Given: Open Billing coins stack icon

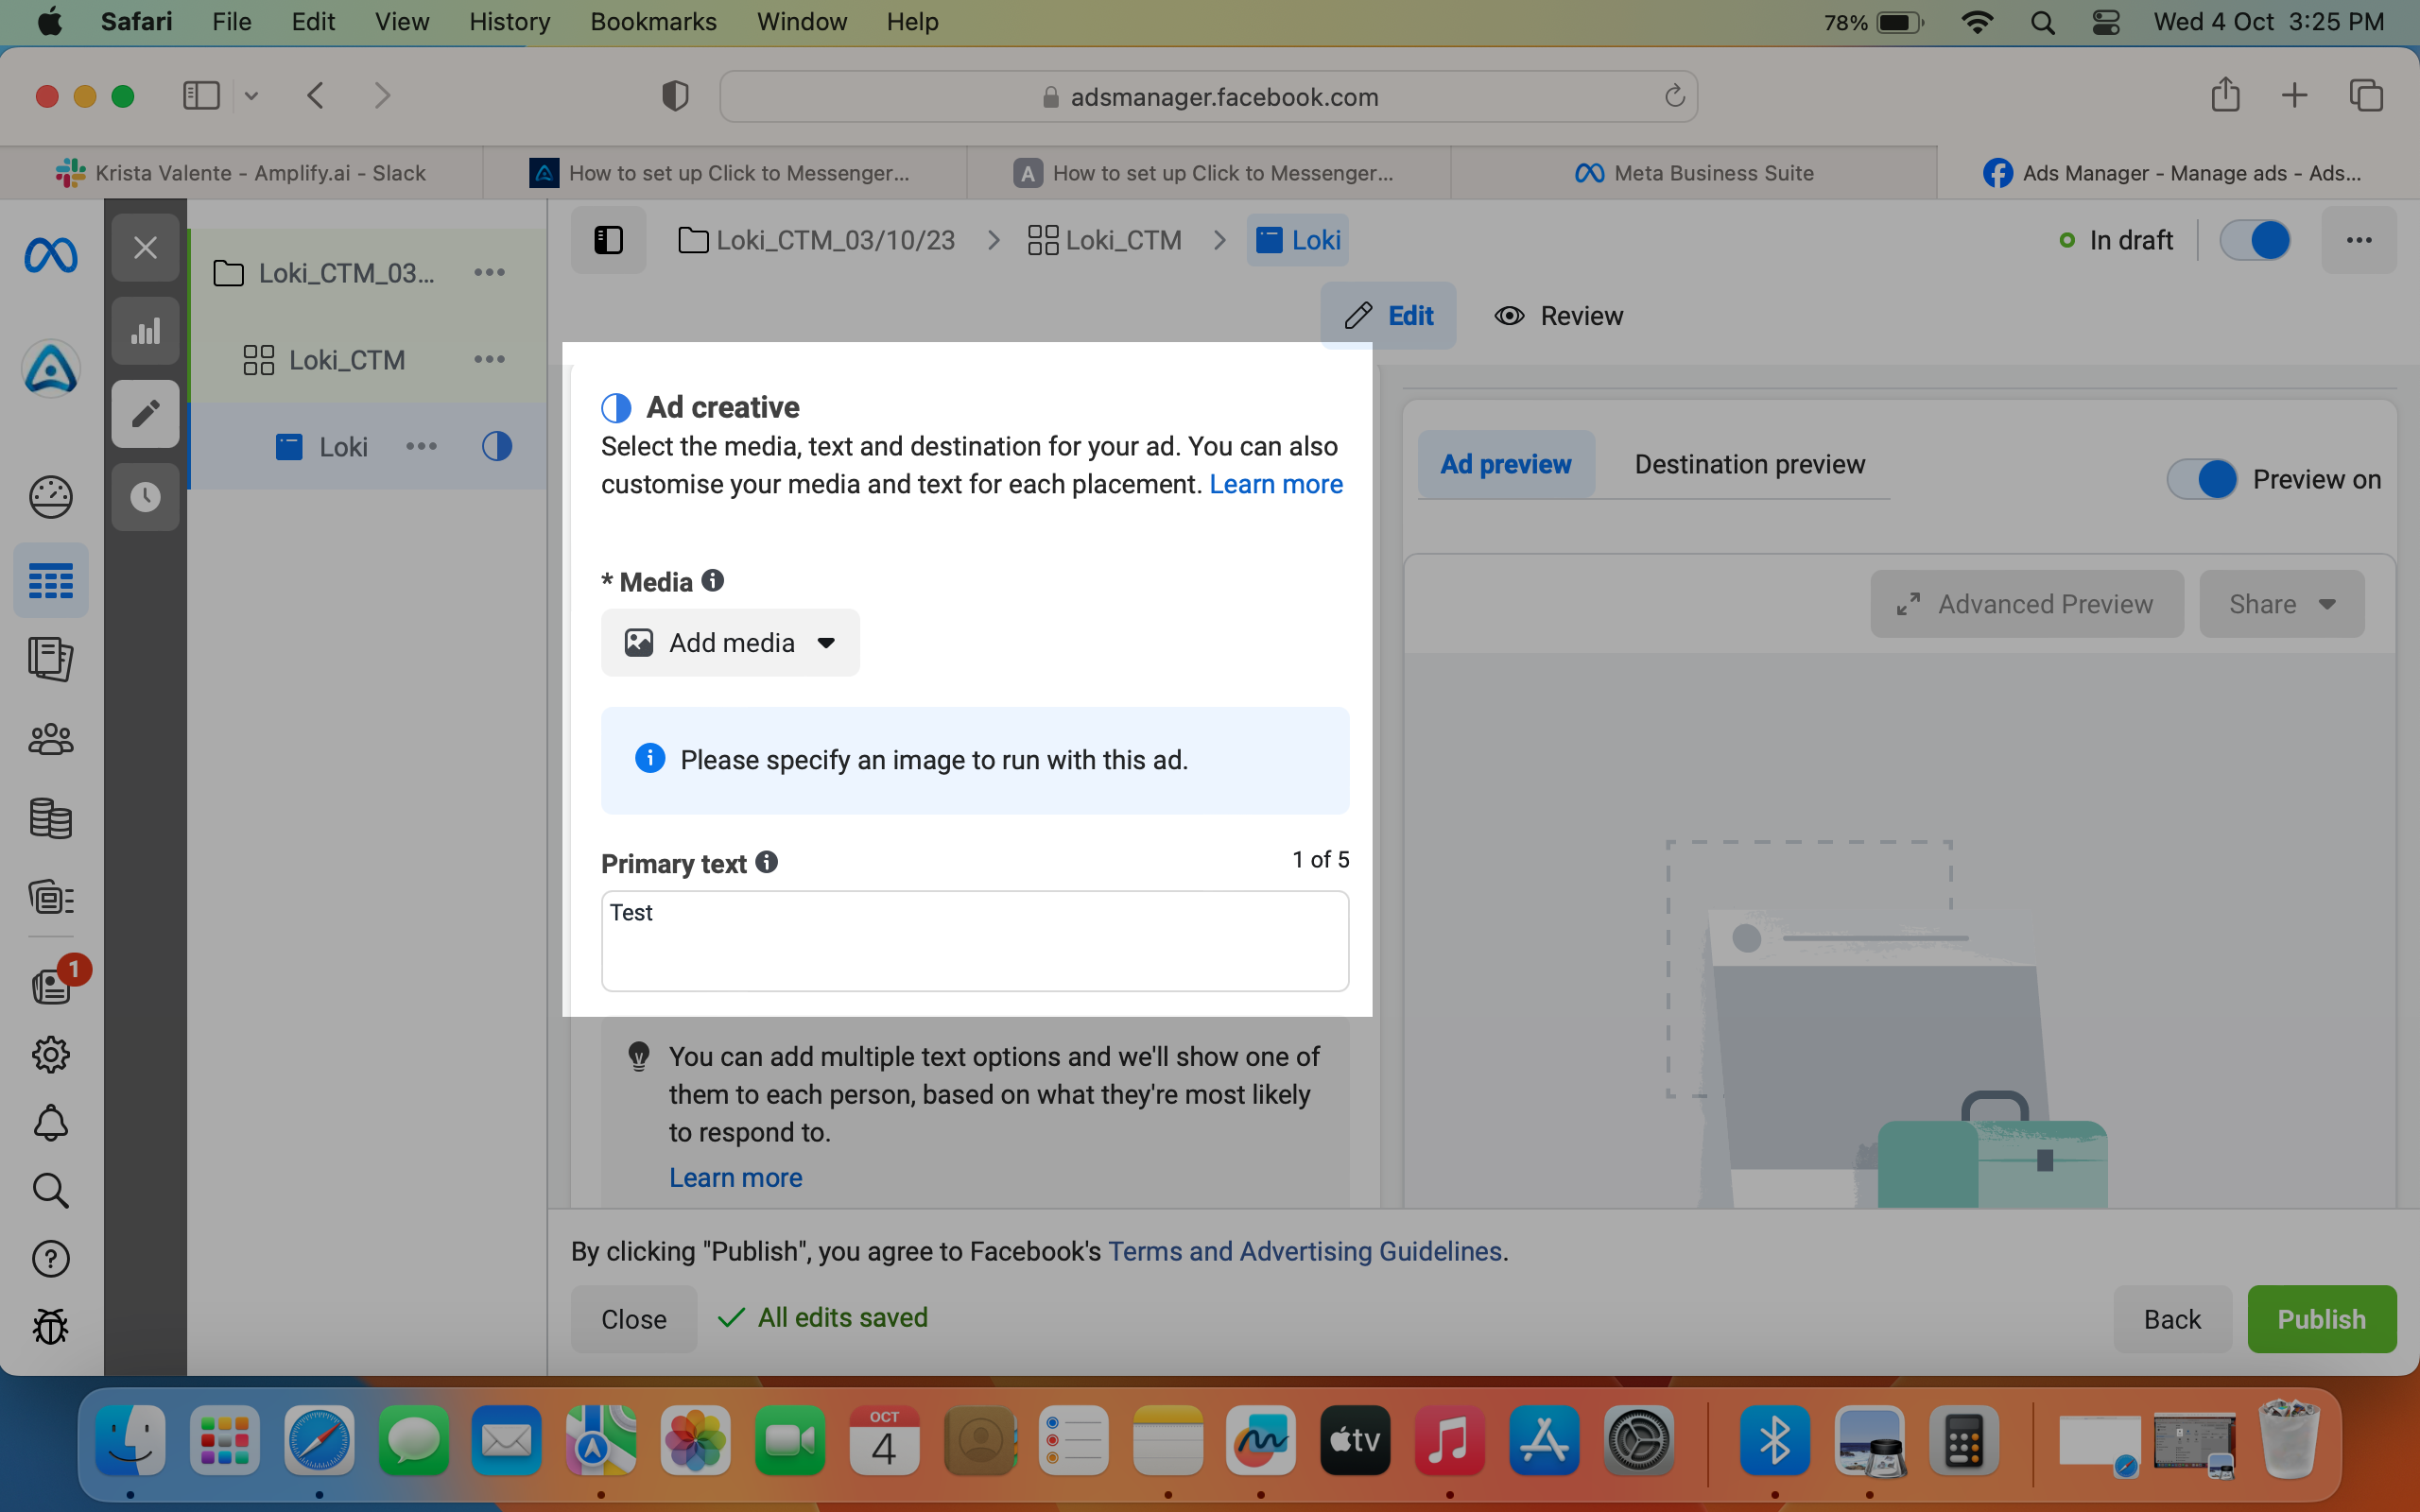Looking at the screenshot, I should pos(50,818).
